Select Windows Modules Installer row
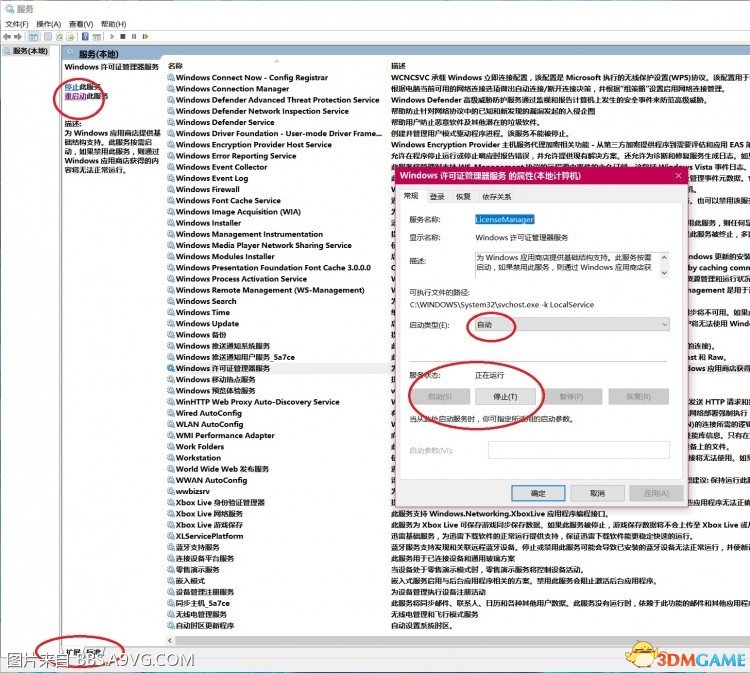This screenshot has height=673, width=750. pos(225,256)
